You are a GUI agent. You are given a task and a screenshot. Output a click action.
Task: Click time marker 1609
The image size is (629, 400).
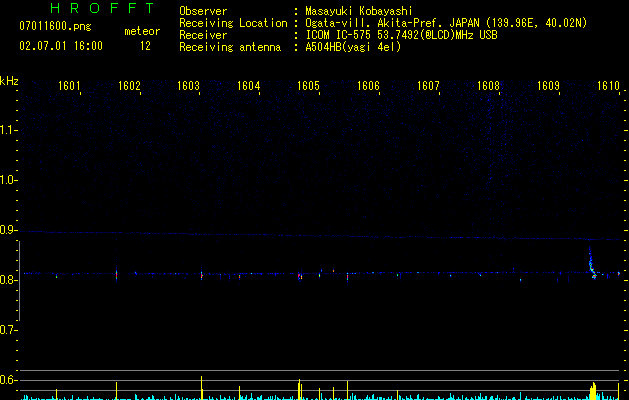tap(548, 86)
